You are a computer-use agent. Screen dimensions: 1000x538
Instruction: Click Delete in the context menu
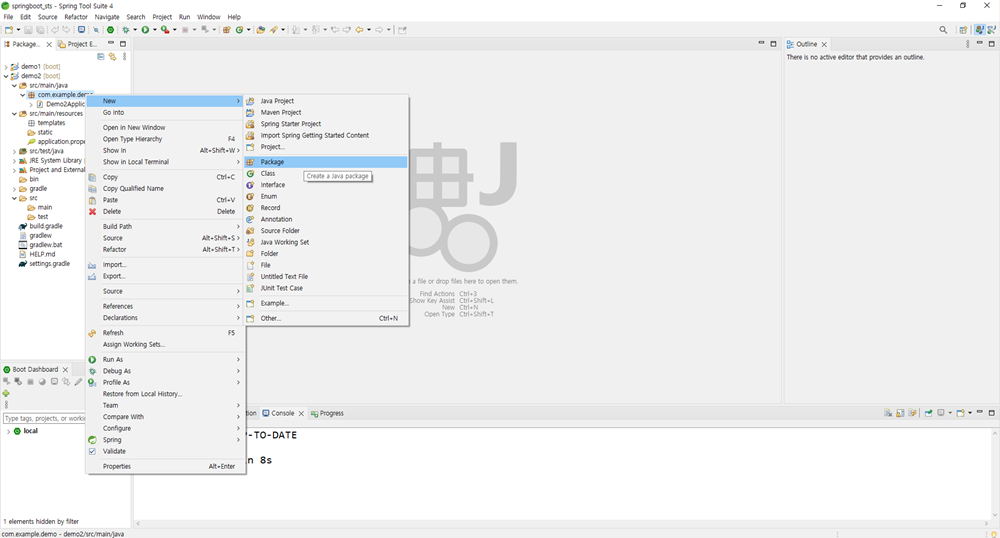pyautogui.click(x=165, y=211)
